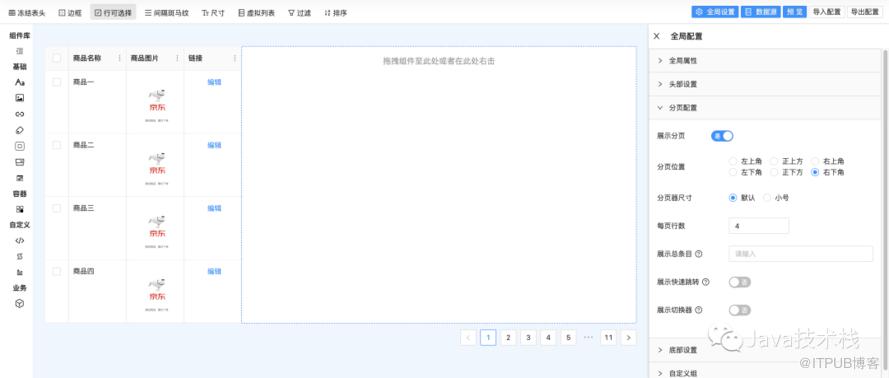This screenshot has height=378, width=889.
Task: Select the custom code (</>) component icon
Action: [x=19, y=240]
